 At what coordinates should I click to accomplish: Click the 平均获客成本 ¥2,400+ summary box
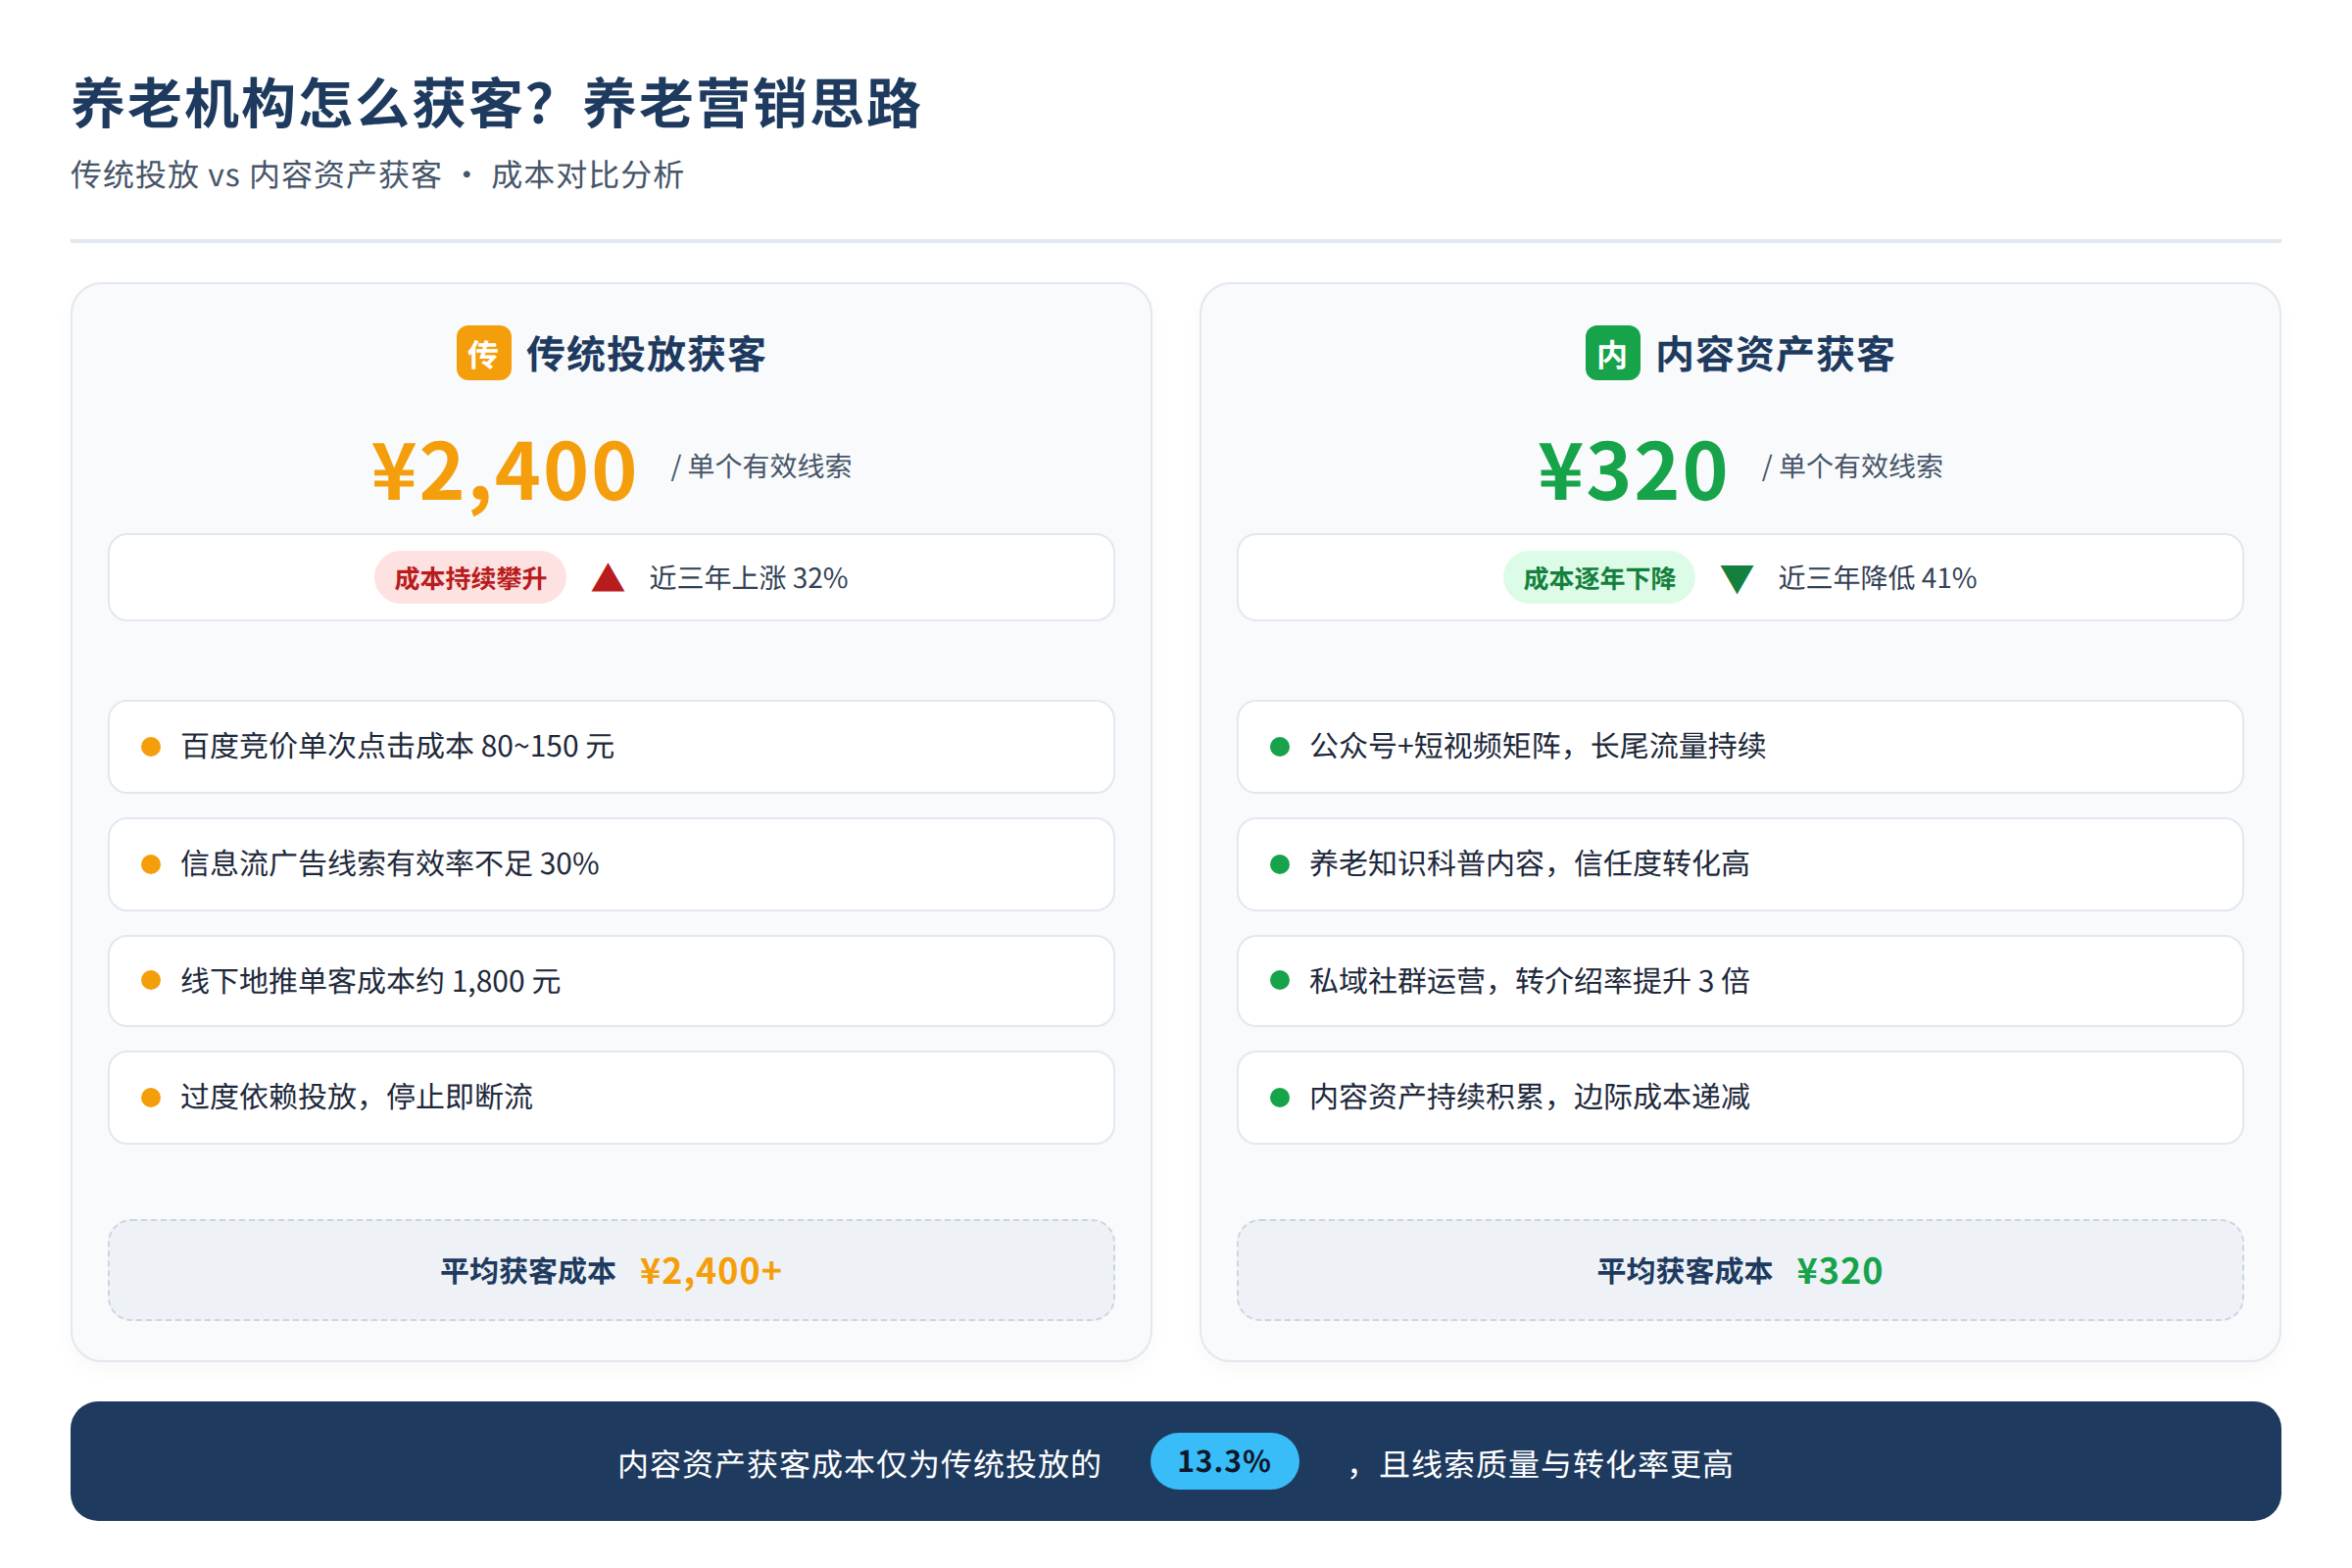coord(611,1270)
